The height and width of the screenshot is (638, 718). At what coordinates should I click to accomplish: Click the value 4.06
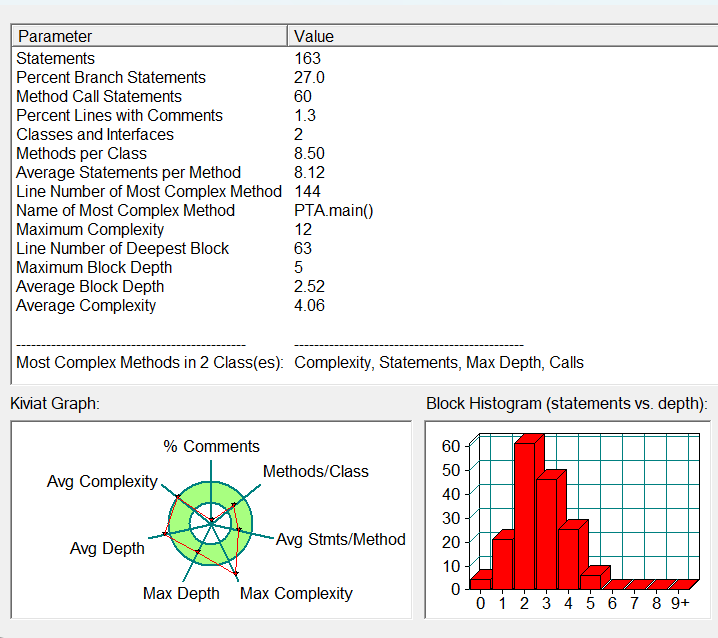pyautogui.click(x=309, y=305)
